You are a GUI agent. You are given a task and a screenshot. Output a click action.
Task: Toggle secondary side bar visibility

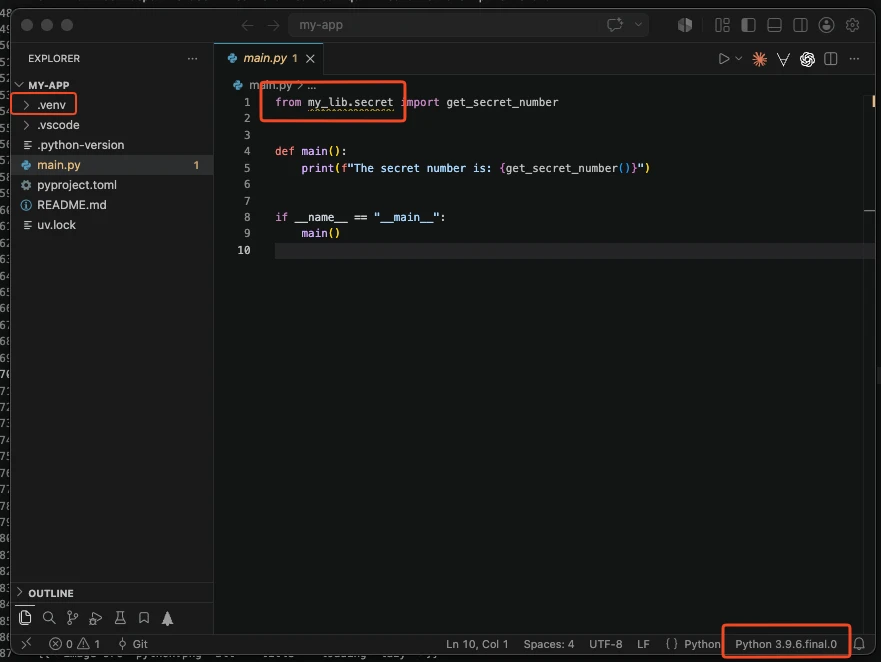800,25
